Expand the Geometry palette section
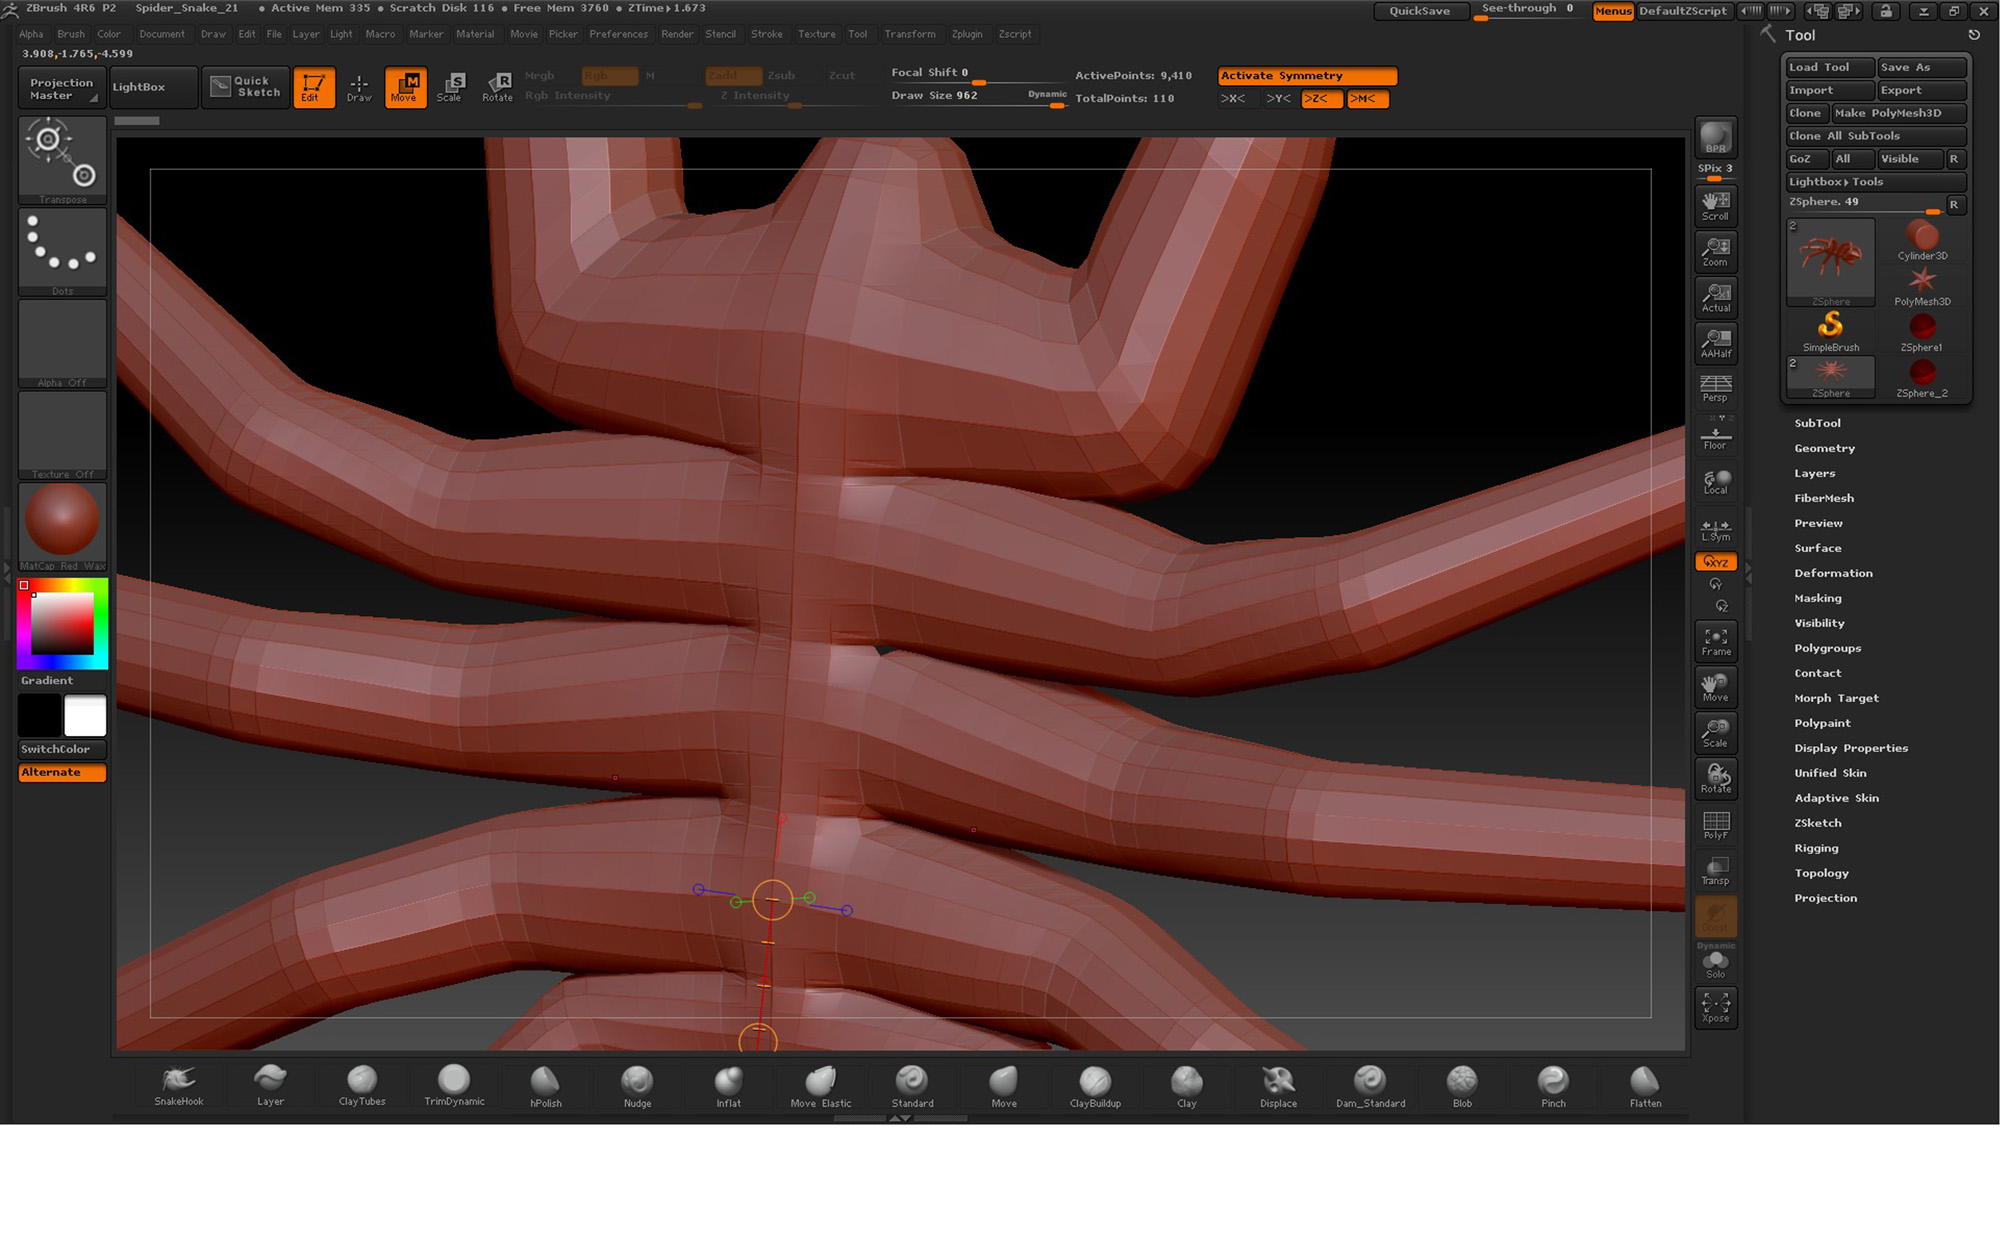2000x1233 pixels. click(x=1824, y=448)
